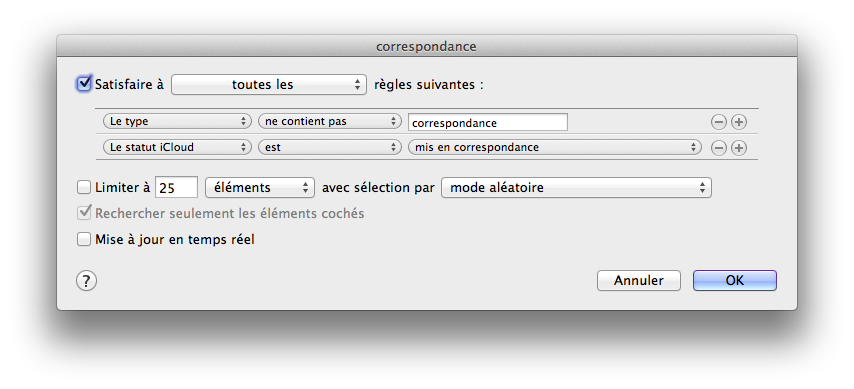This screenshot has width=854, height=389.
Task: Add a rule after 'Le statut iCloud' row
Action: point(739,148)
